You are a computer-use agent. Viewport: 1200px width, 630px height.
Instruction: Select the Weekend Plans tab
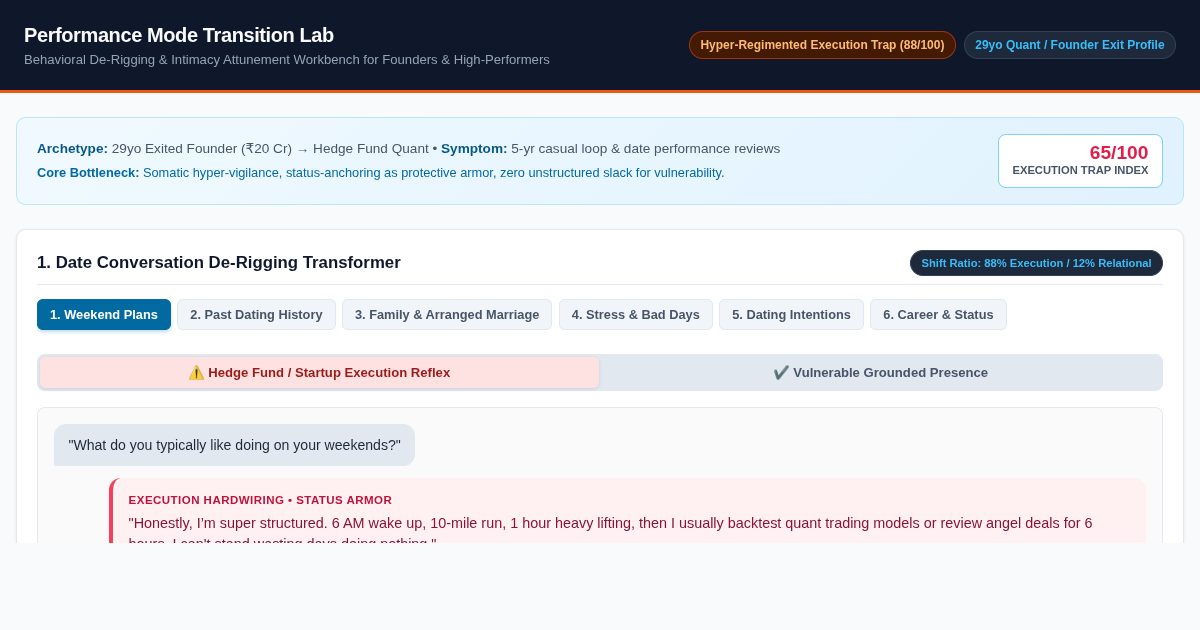click(104, 315)
